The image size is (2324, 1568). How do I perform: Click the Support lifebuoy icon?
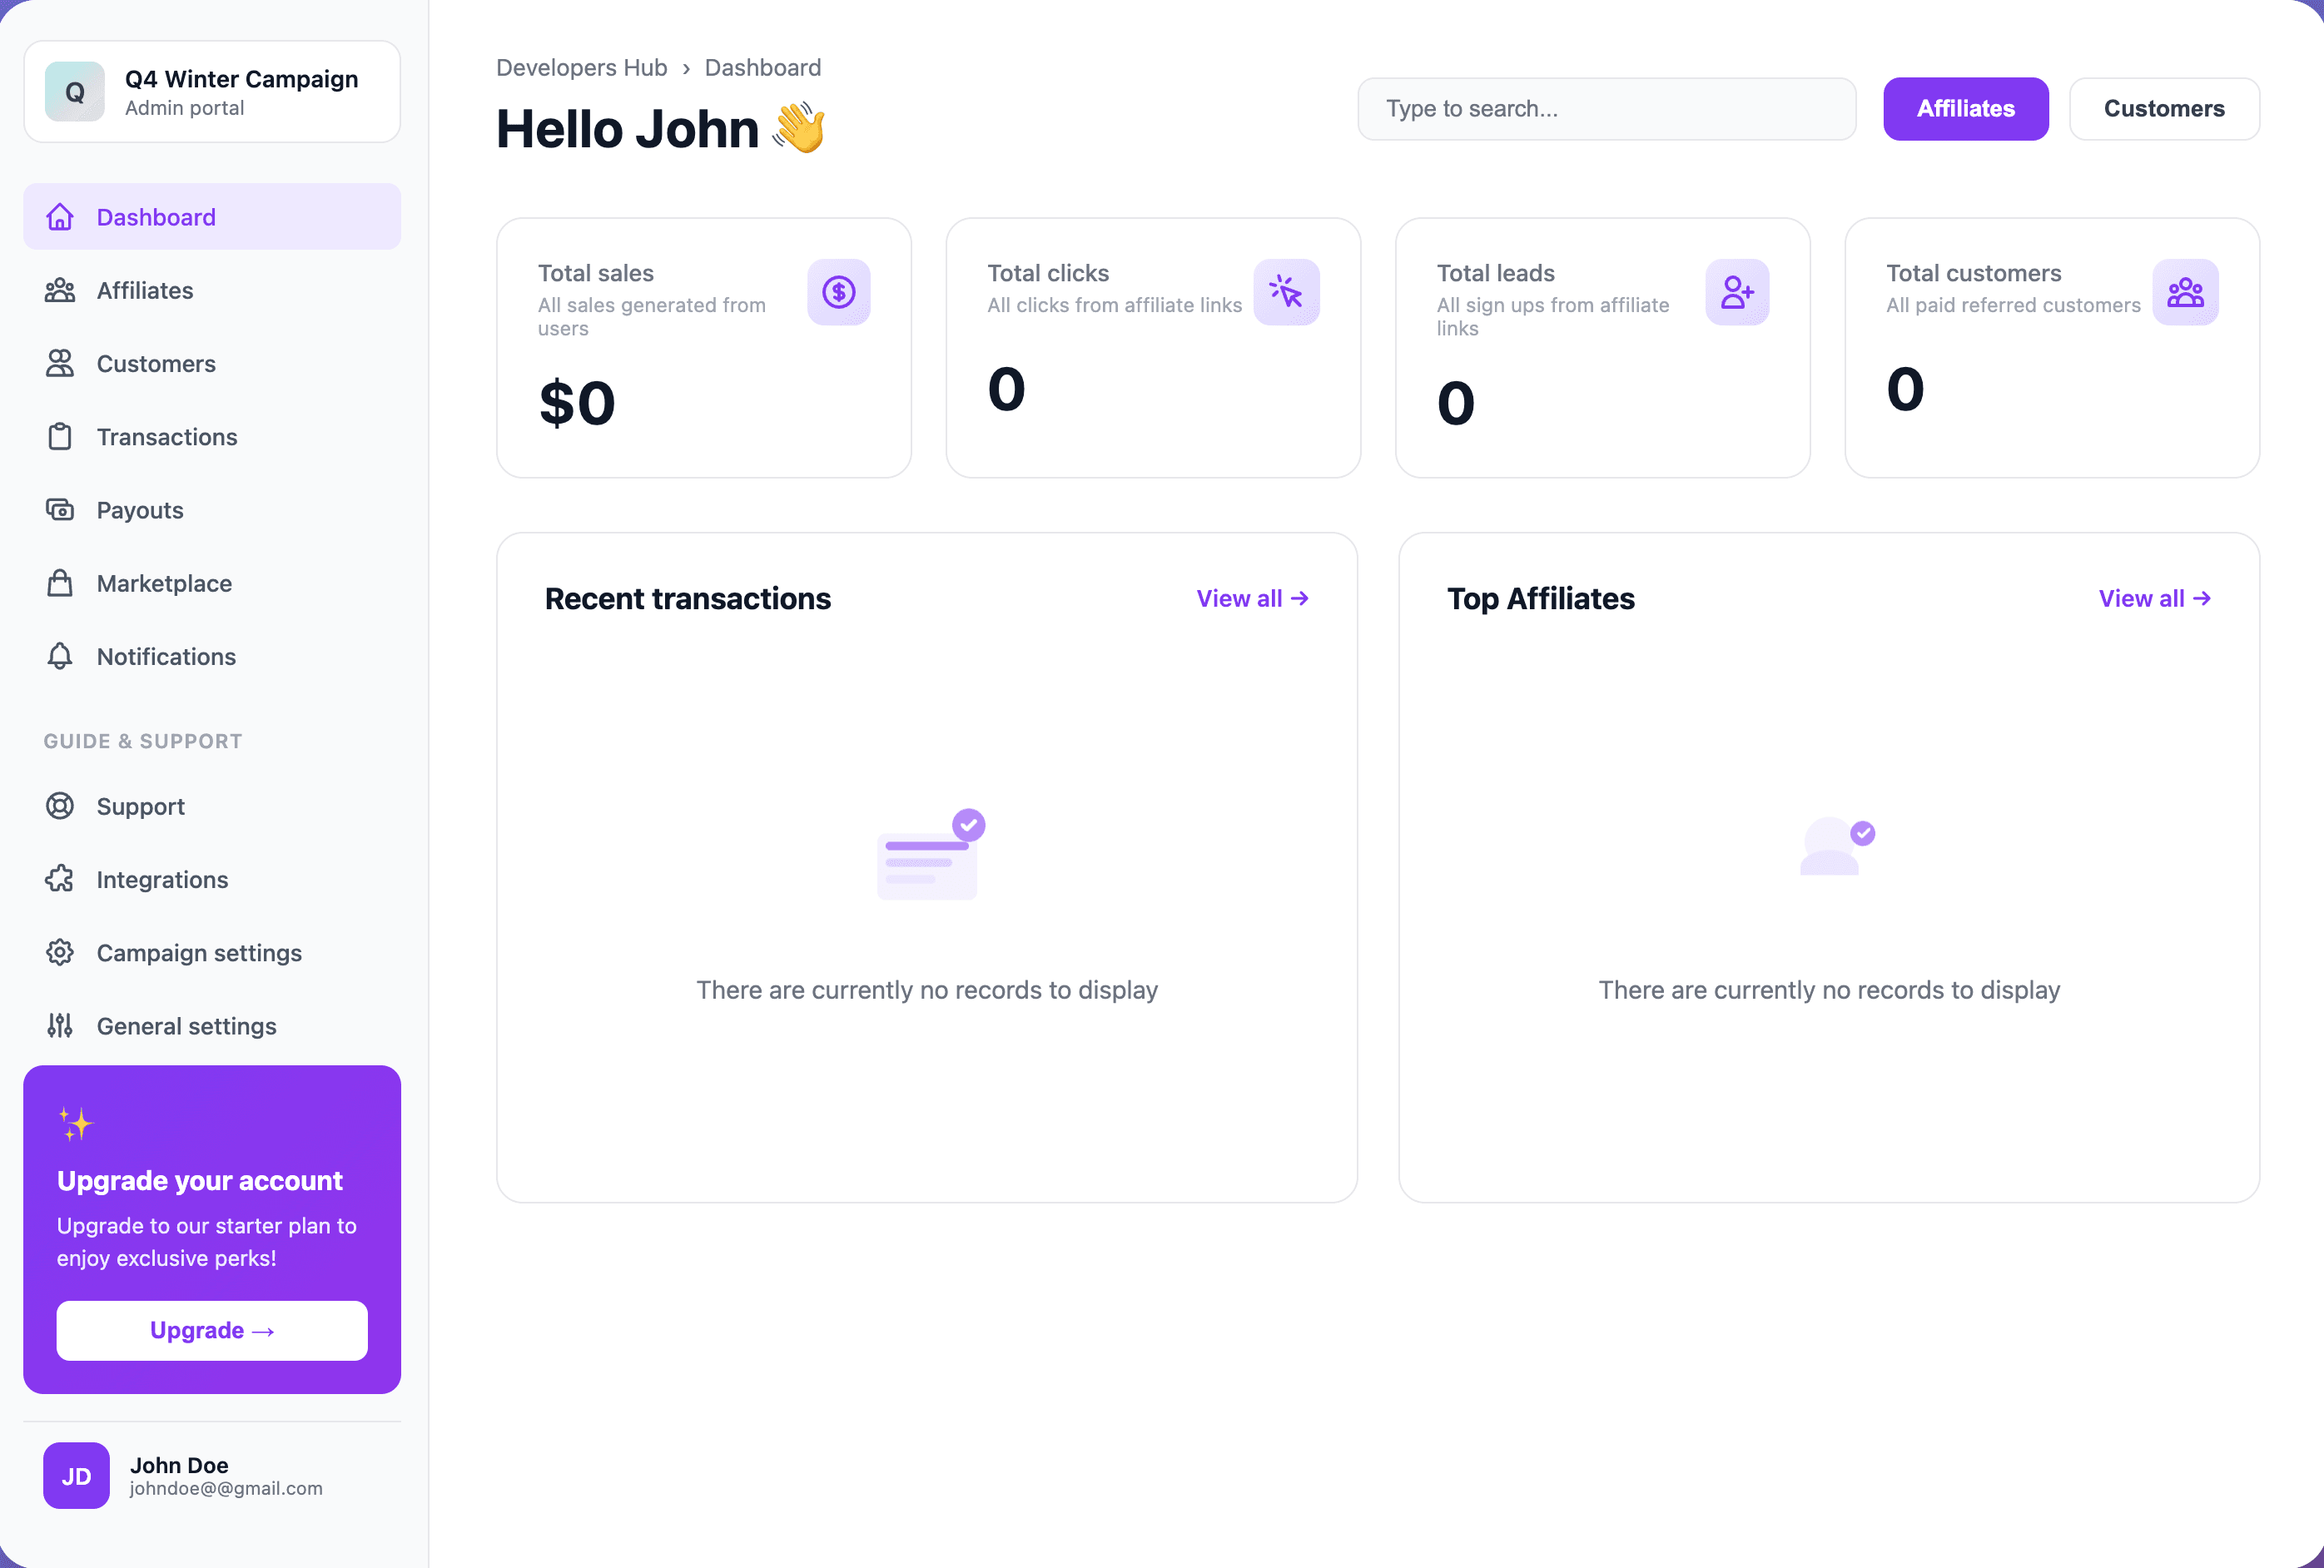pyautogui.click(x=60, y=806)
